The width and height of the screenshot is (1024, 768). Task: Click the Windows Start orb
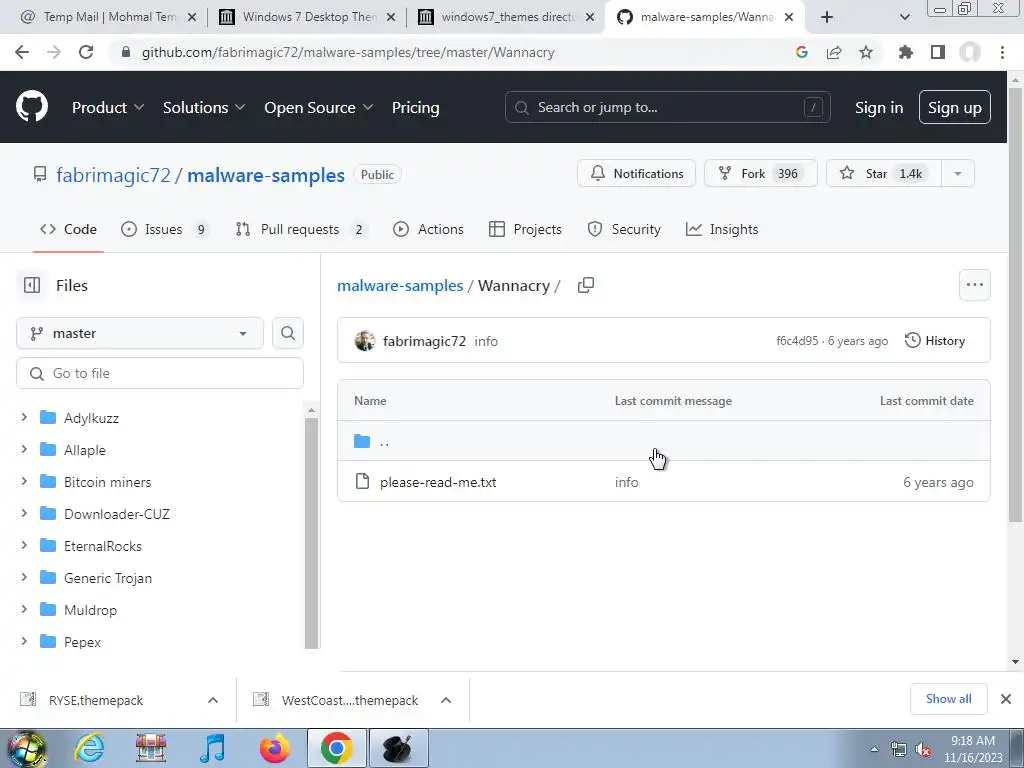[26, 748]
